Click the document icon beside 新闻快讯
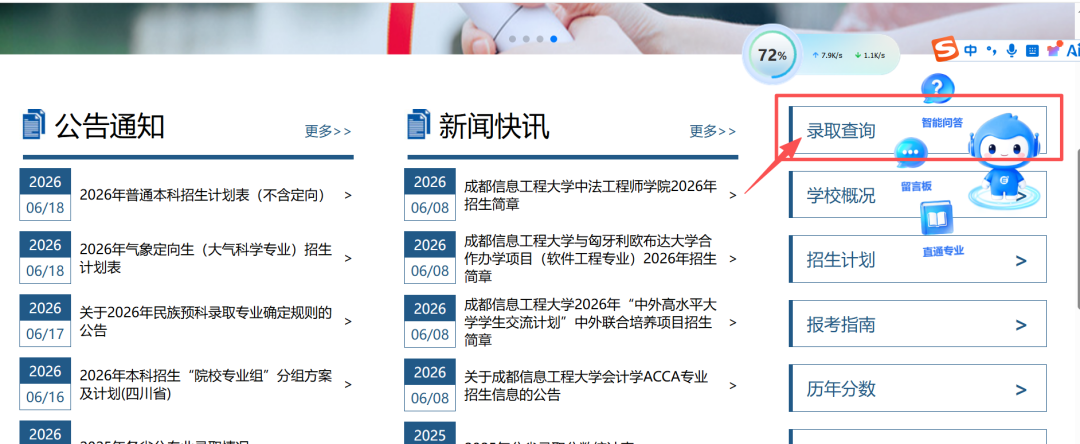Image resolution: width=1080 pixels, height=444 pixels. 419,125
